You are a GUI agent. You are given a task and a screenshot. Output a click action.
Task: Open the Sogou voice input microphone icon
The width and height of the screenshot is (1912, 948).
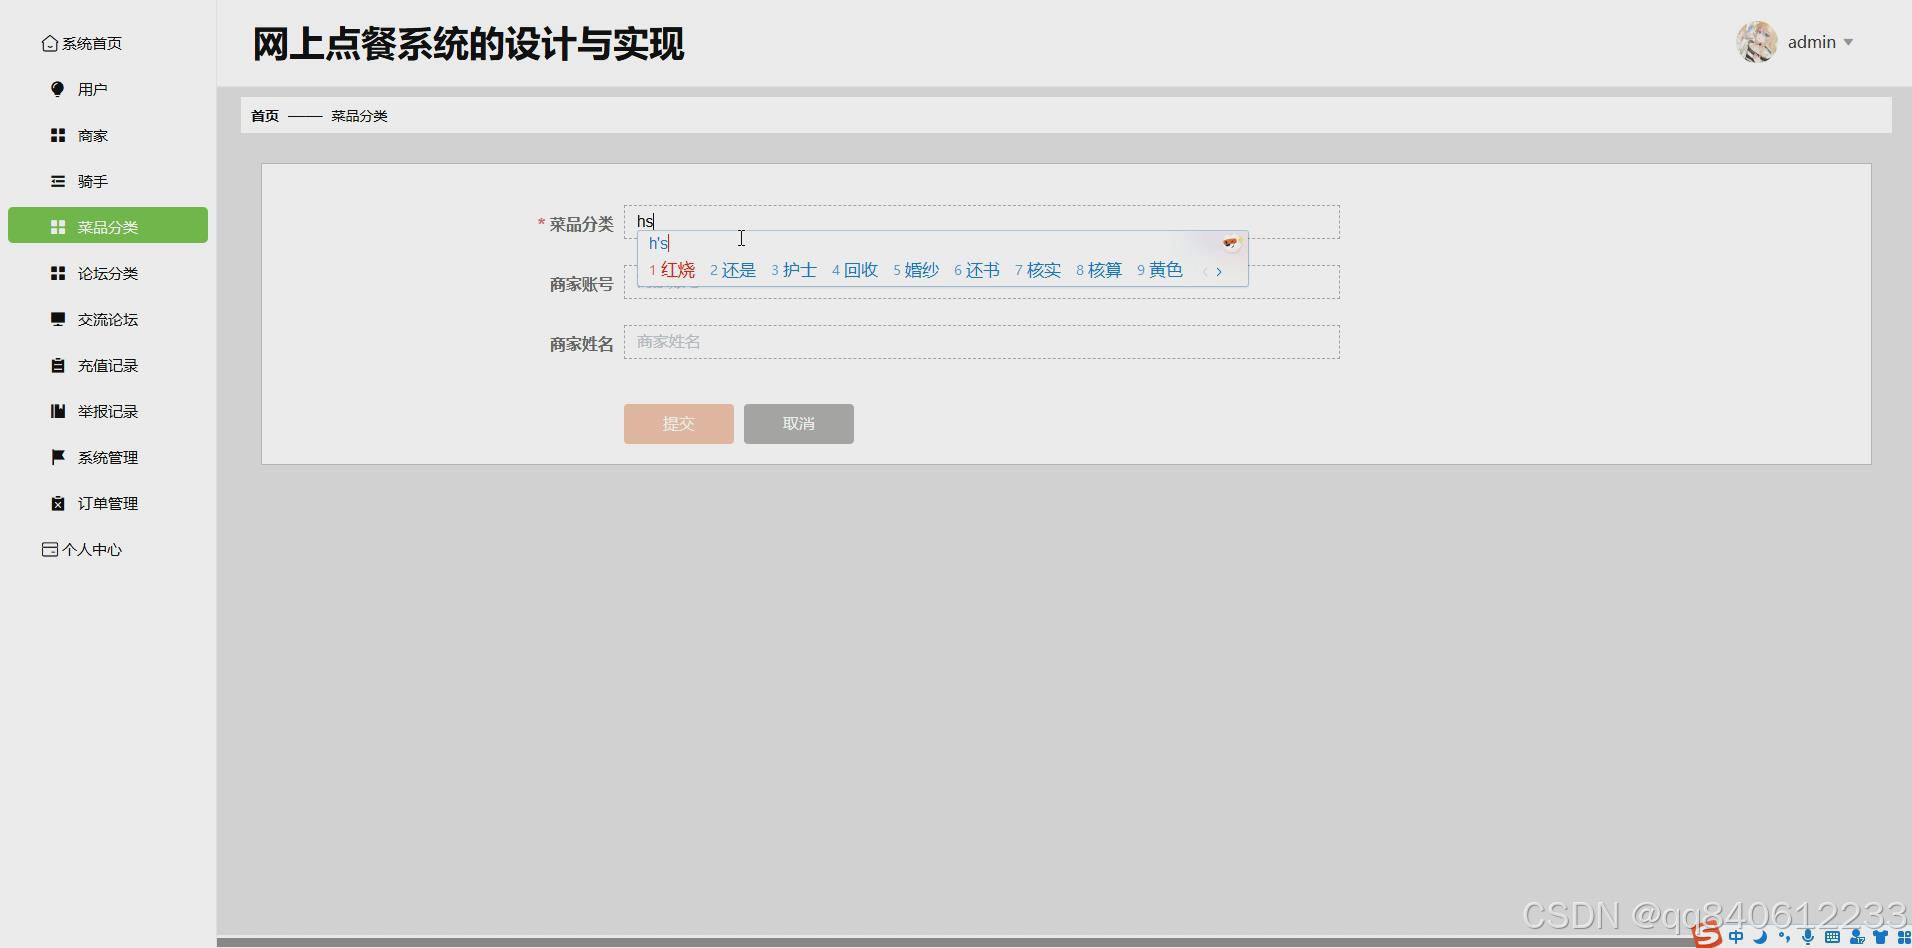pyautogui.click(x=1807, y=937)
